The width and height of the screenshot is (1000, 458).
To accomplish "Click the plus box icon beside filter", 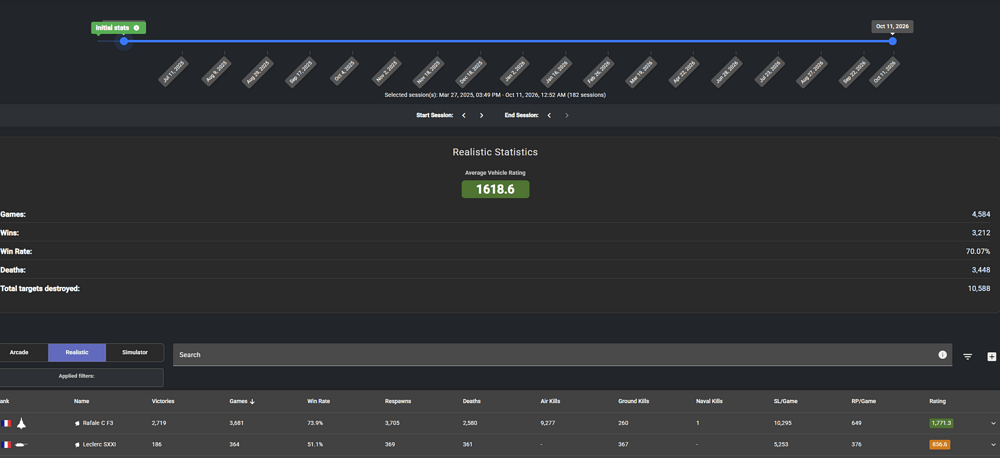I will point(991,357).
